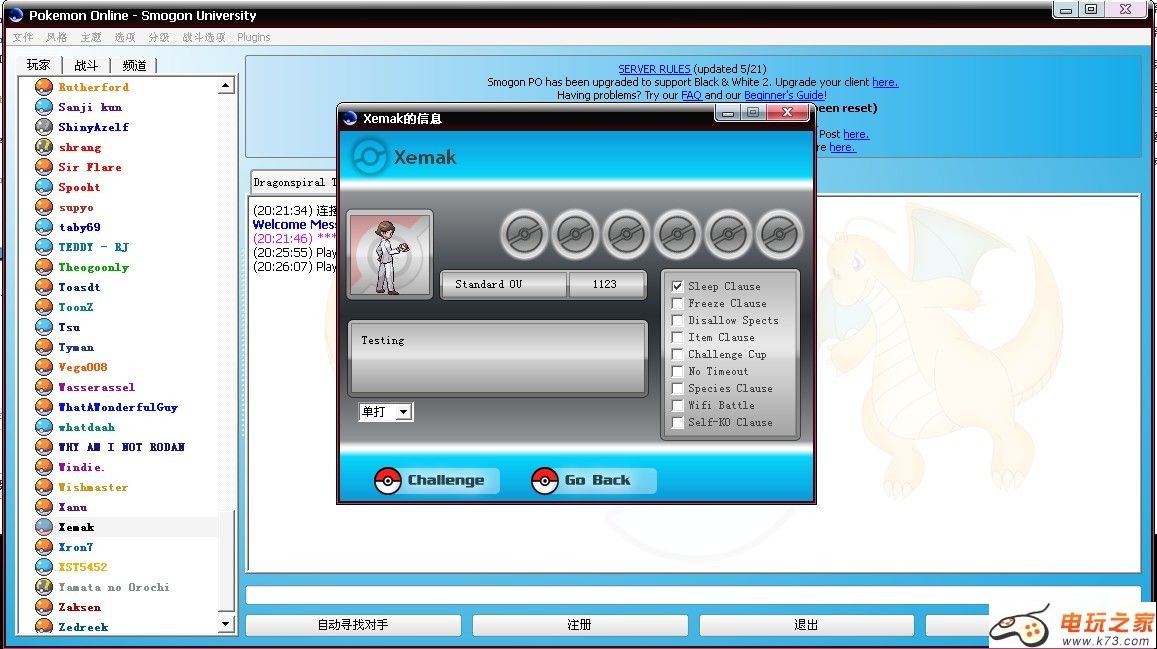Click the player list scrollbar up arrow
Screen dimensions: 1157x649
tap(226, 86)
